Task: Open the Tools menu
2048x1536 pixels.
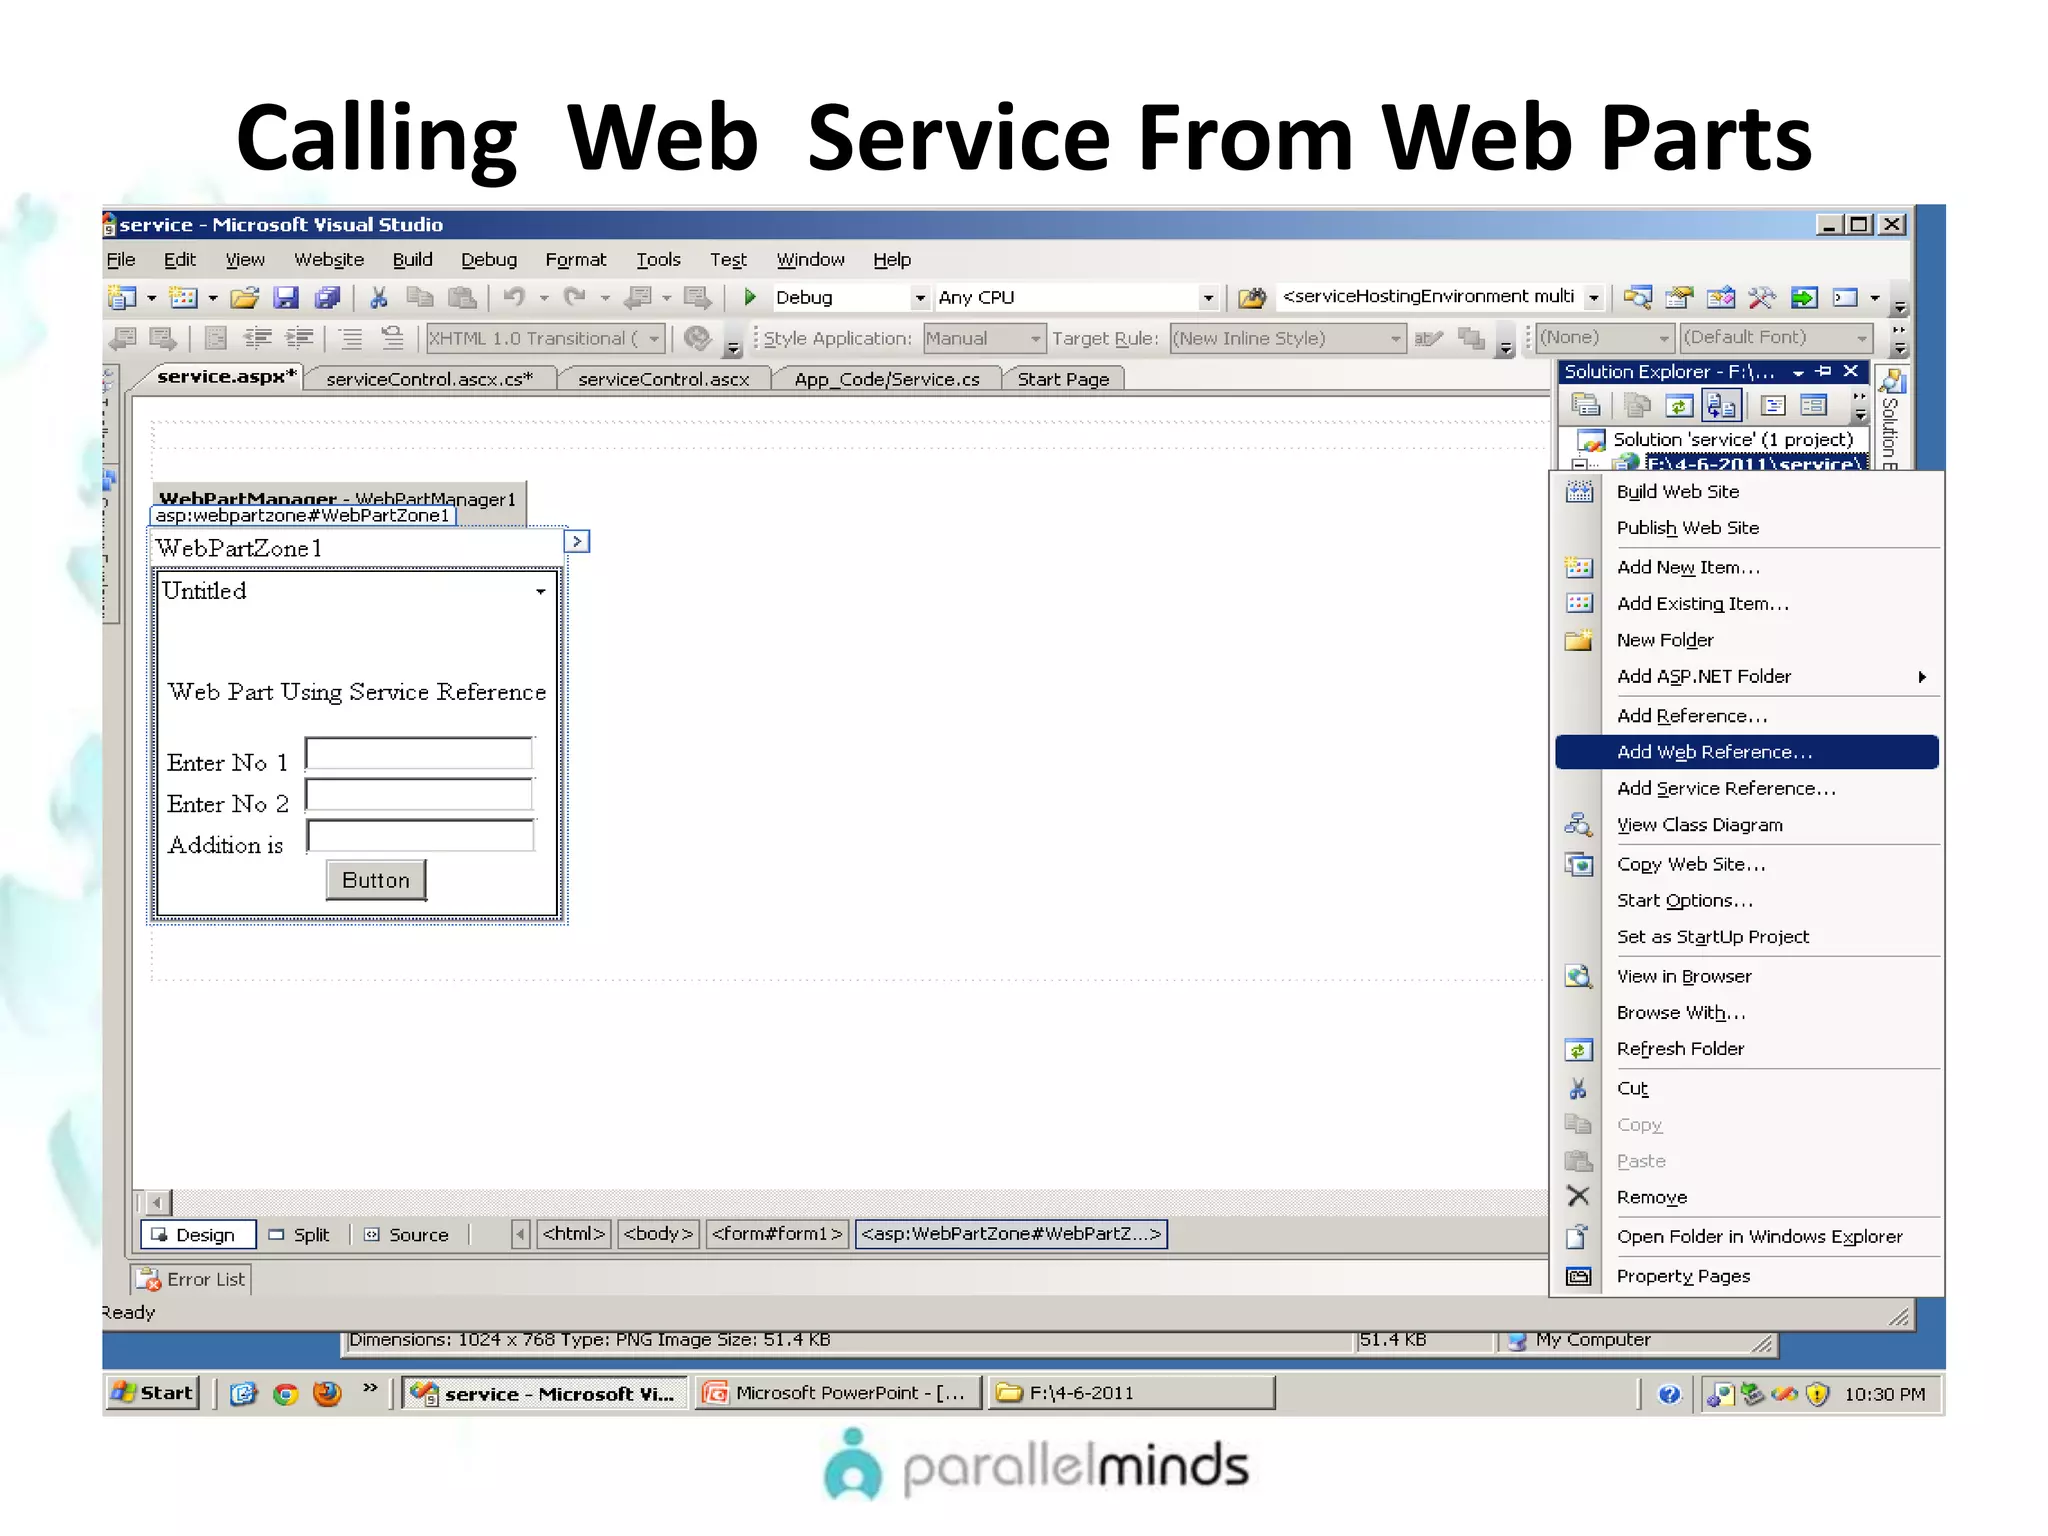Action: tap(658, 259)
